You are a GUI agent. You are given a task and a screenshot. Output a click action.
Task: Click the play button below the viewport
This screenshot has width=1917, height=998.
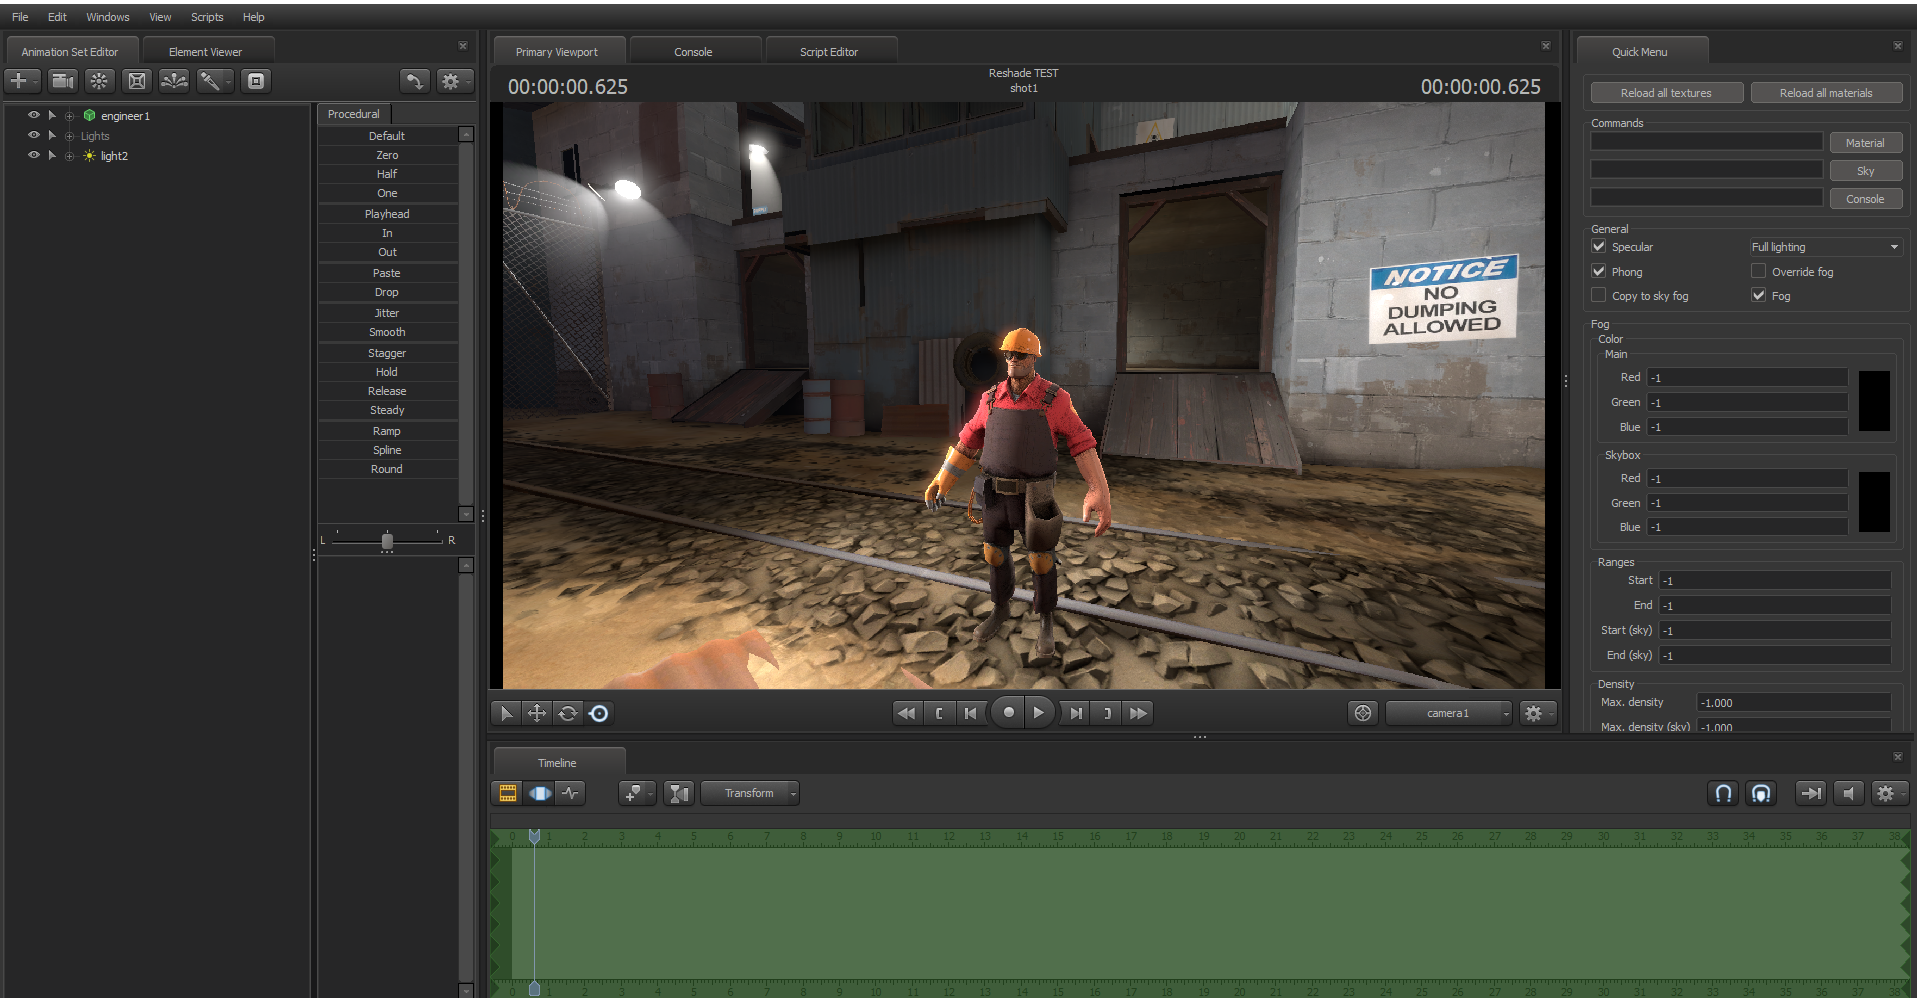coord(1039,713)
